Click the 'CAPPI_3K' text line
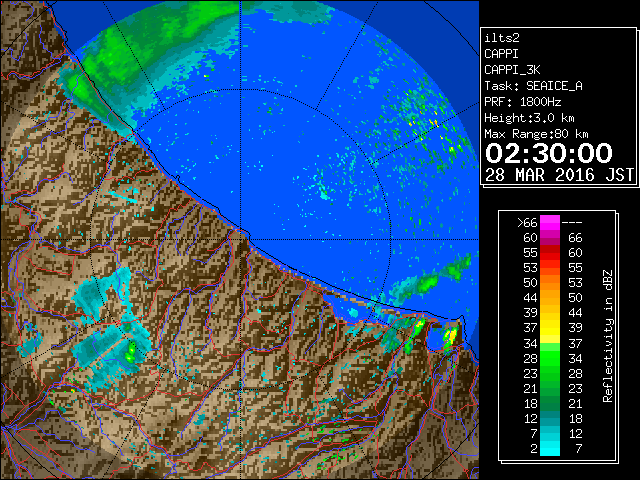This screenshot has width=640, height=480. [x=512, y=70]
